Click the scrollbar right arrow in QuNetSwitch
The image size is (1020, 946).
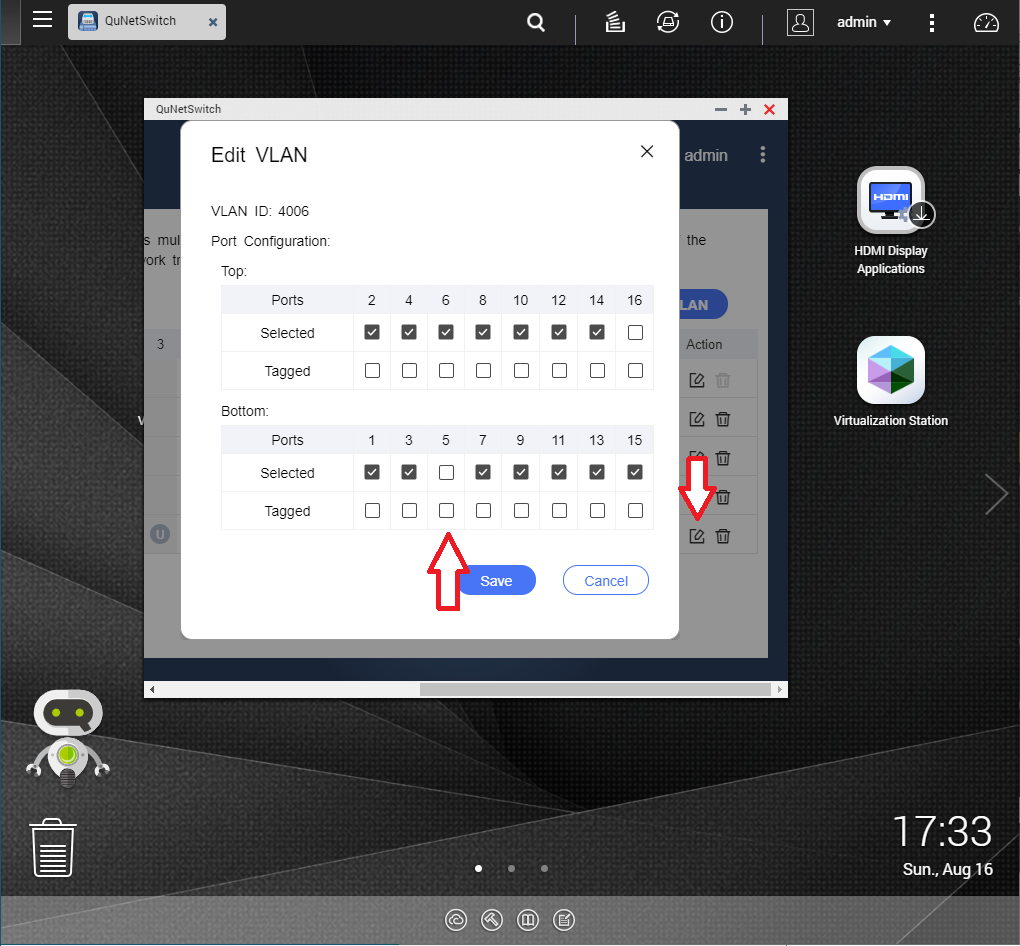(x=779, y=690)
